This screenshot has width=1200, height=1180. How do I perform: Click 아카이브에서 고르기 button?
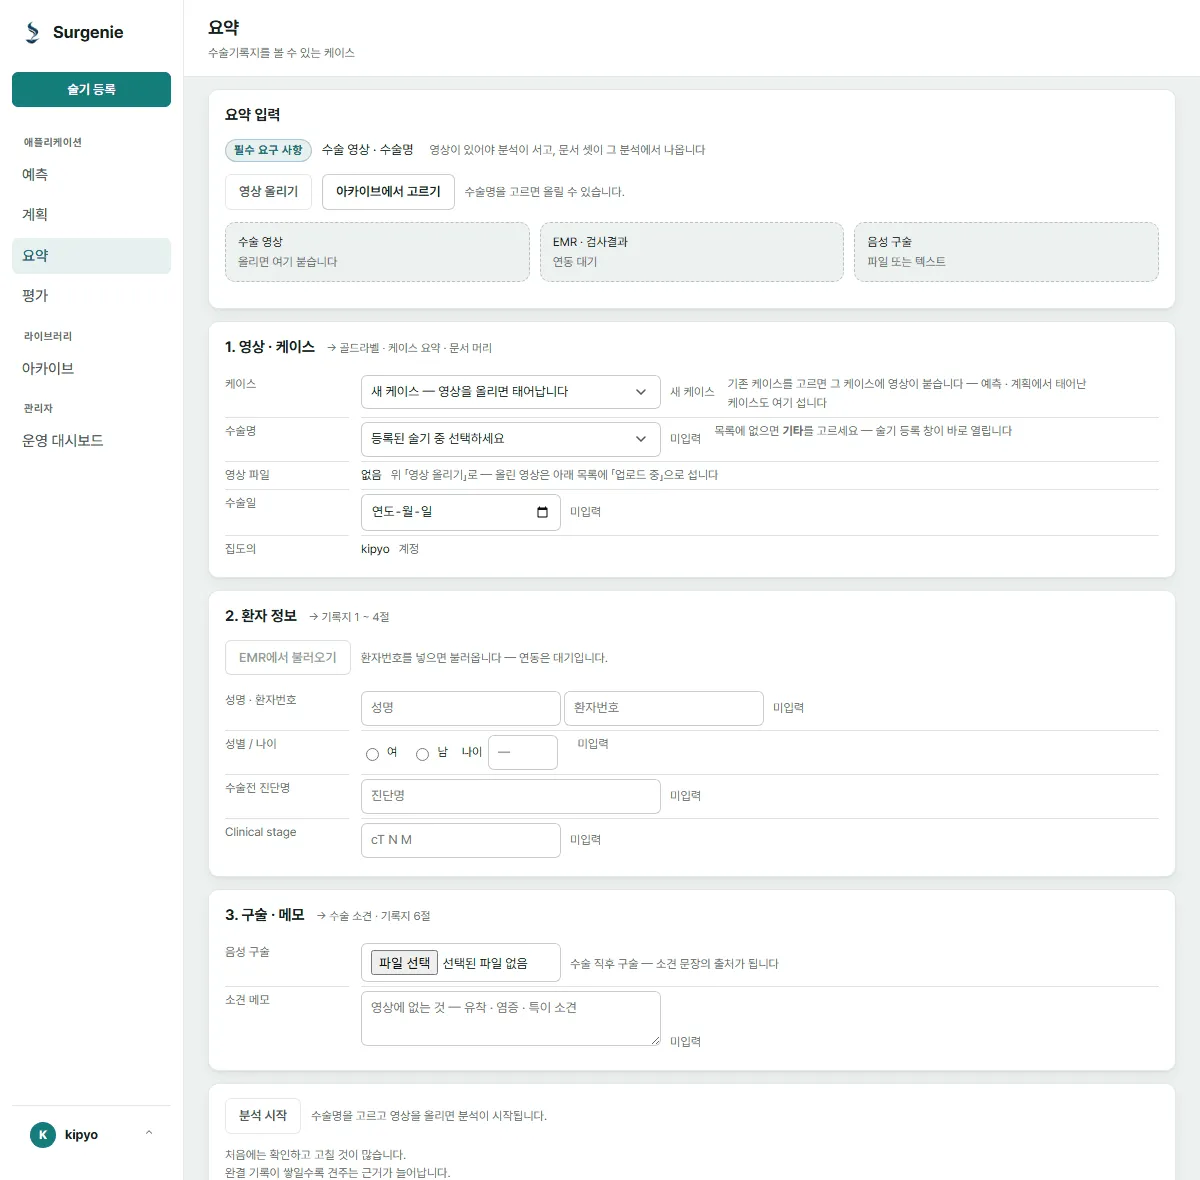click(x=388, y=192)
